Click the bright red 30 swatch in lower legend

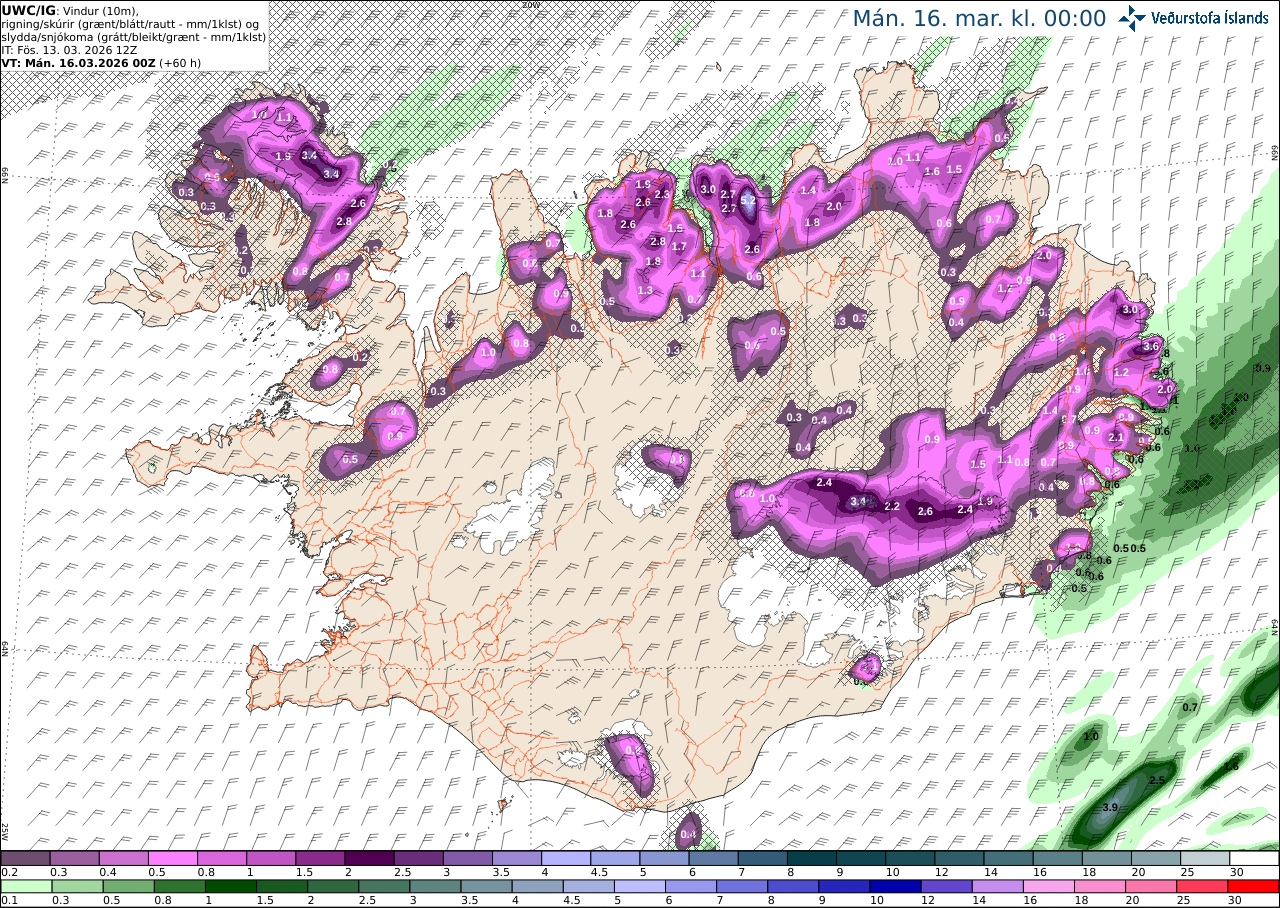click(1254, 886)
